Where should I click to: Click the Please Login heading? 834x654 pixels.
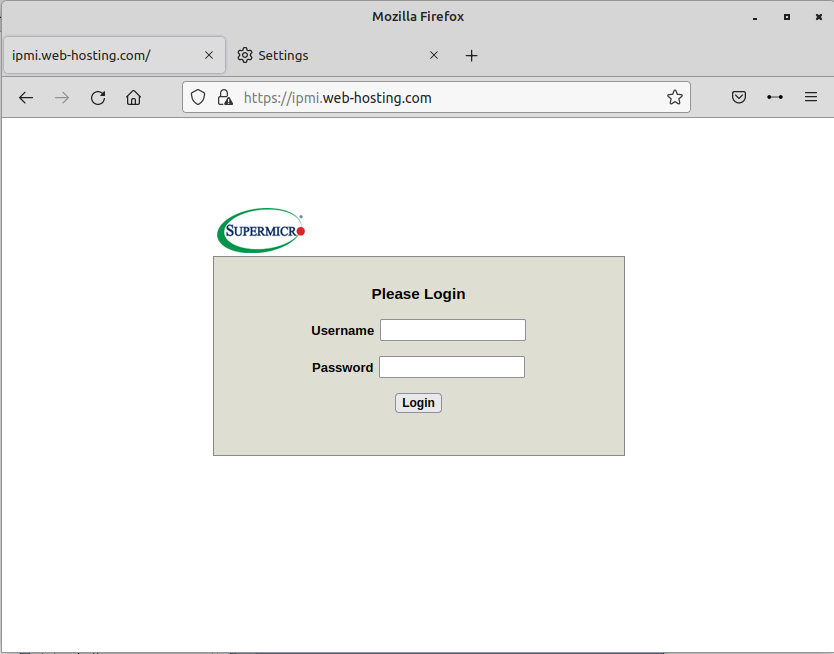pos(418,294)
